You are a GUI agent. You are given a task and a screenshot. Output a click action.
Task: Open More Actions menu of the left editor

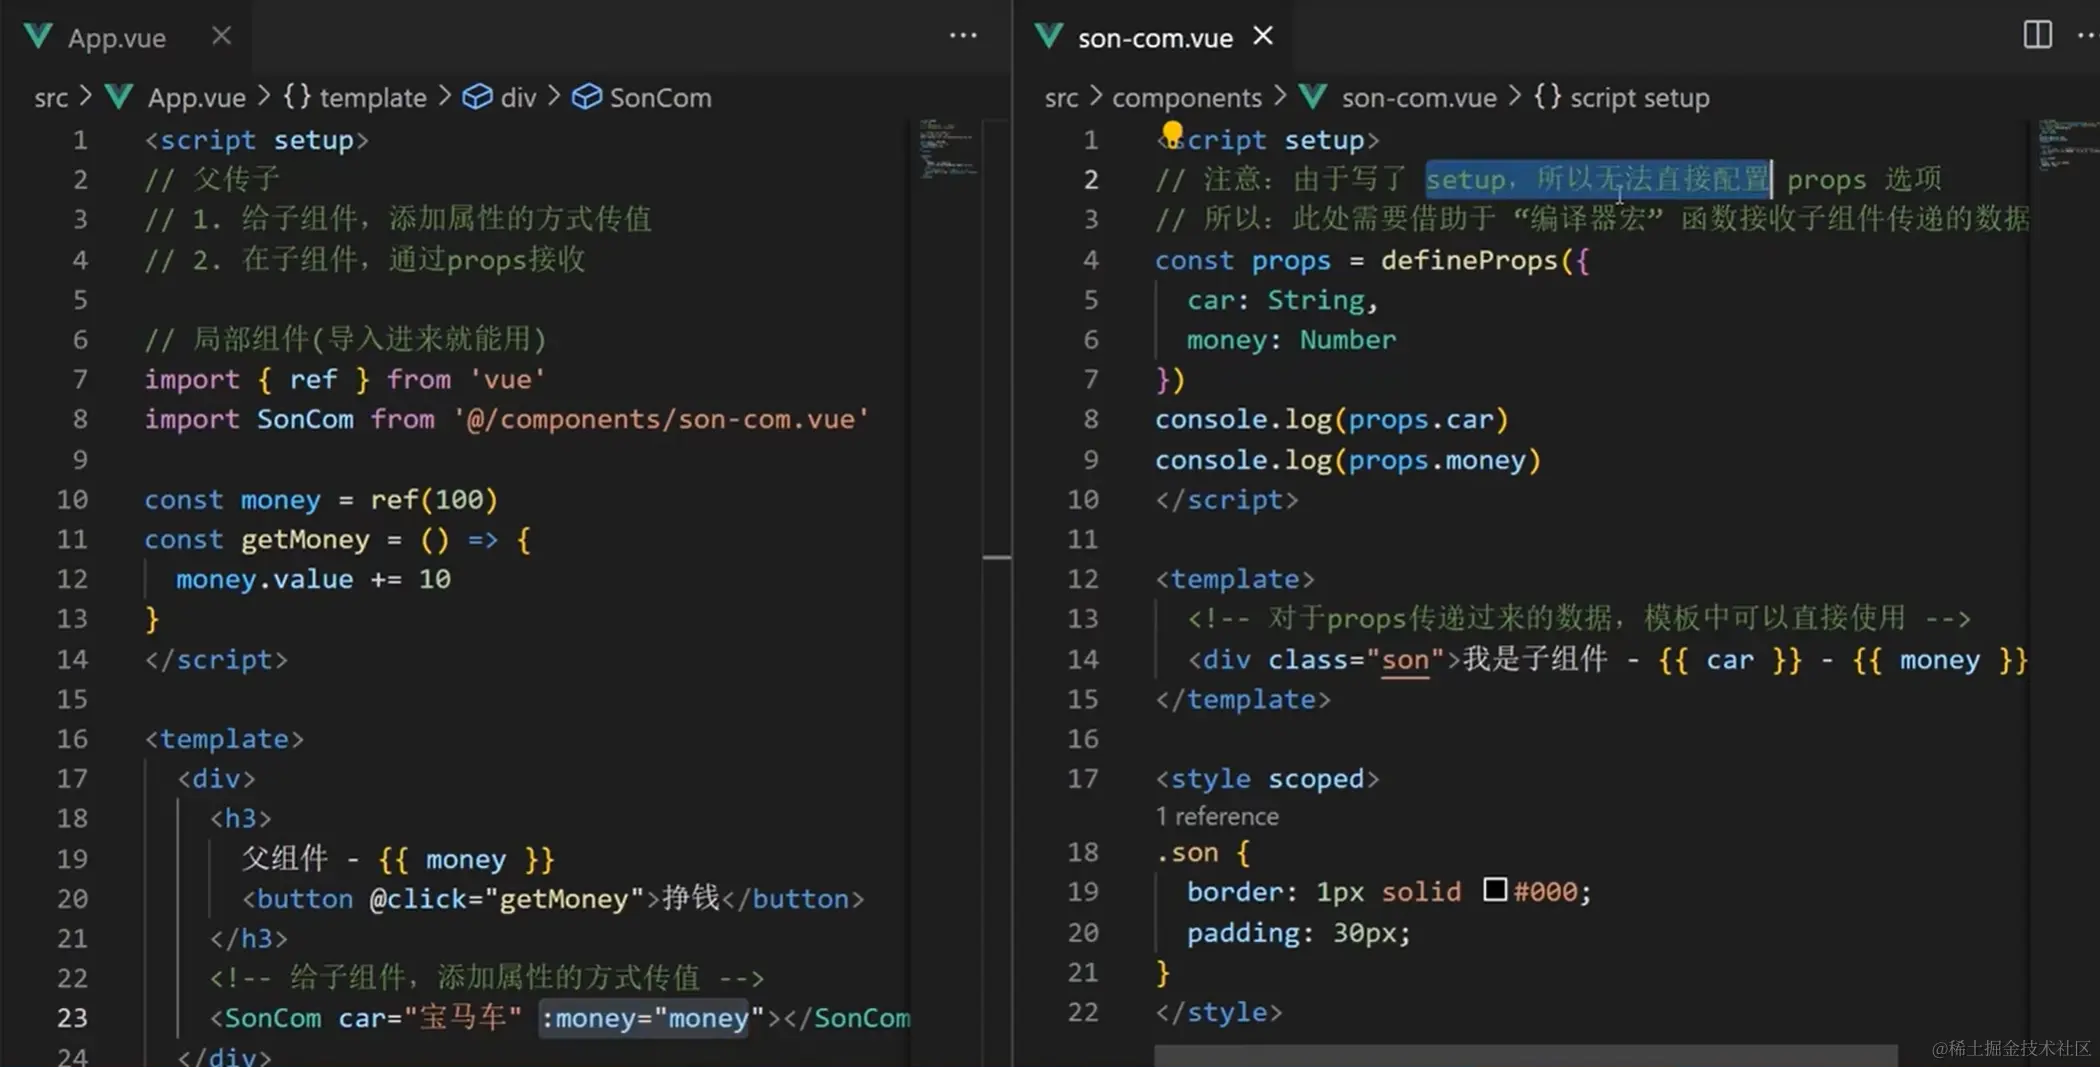(x=963, y=36)
